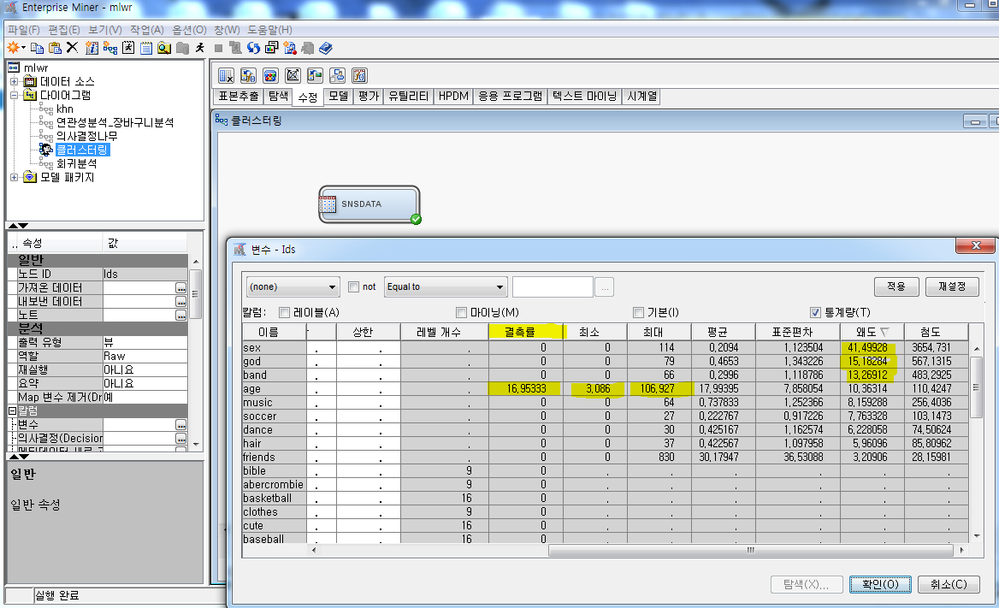Open the 옵션(O) menu
999x608 pixels.
189,30
